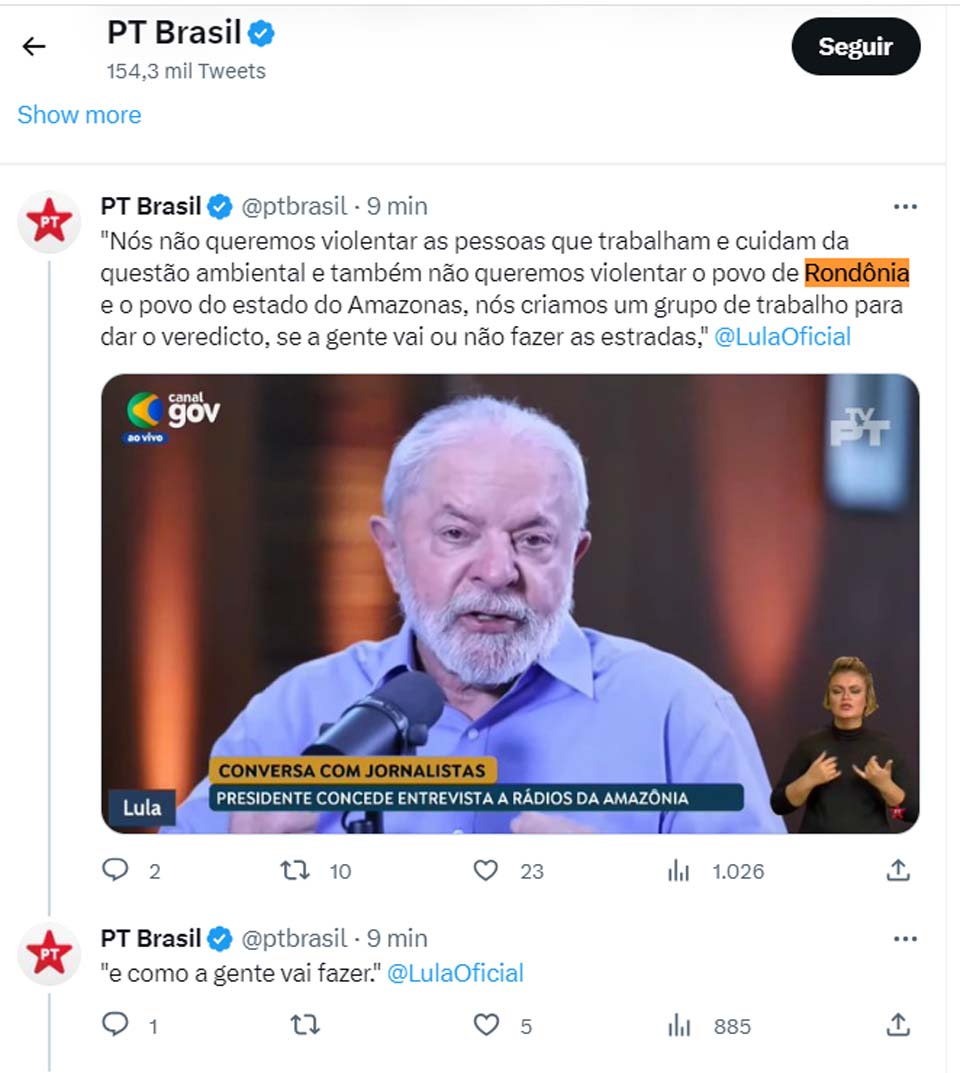Play the Lula interview video thumbnail

[x=510, y=603]
